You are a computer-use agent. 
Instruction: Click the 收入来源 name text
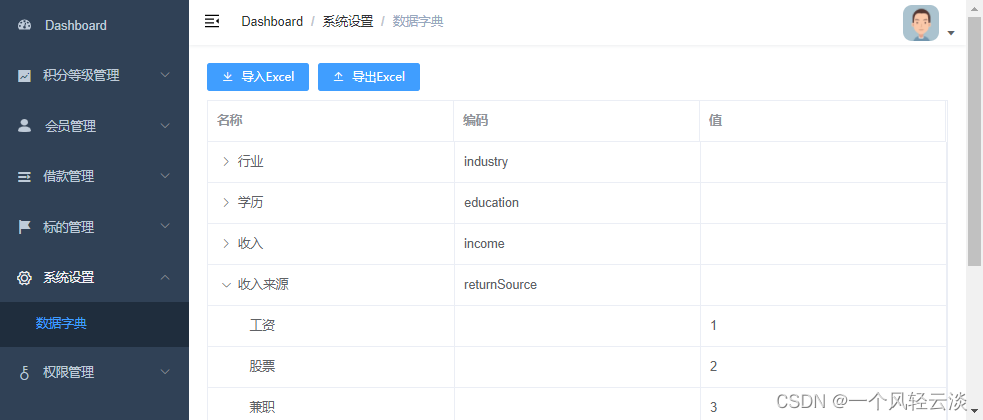click(263, 285)
